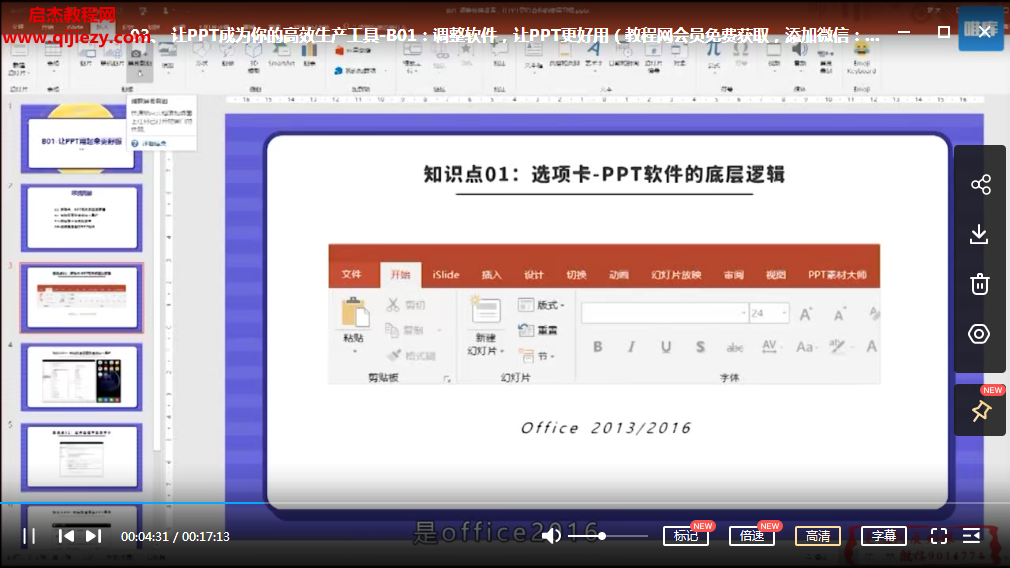
Task: Toggle text Shadow S in the font group
Action: click(x=700, y=347)
